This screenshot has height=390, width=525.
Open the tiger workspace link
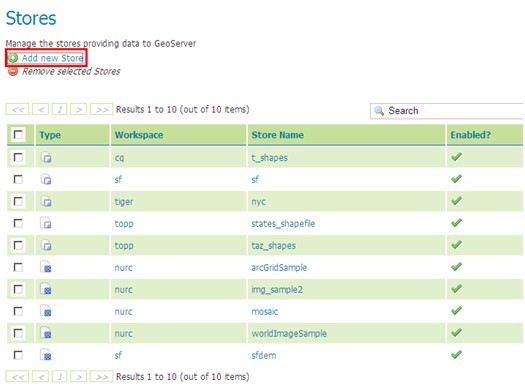[x=124, y=202]
